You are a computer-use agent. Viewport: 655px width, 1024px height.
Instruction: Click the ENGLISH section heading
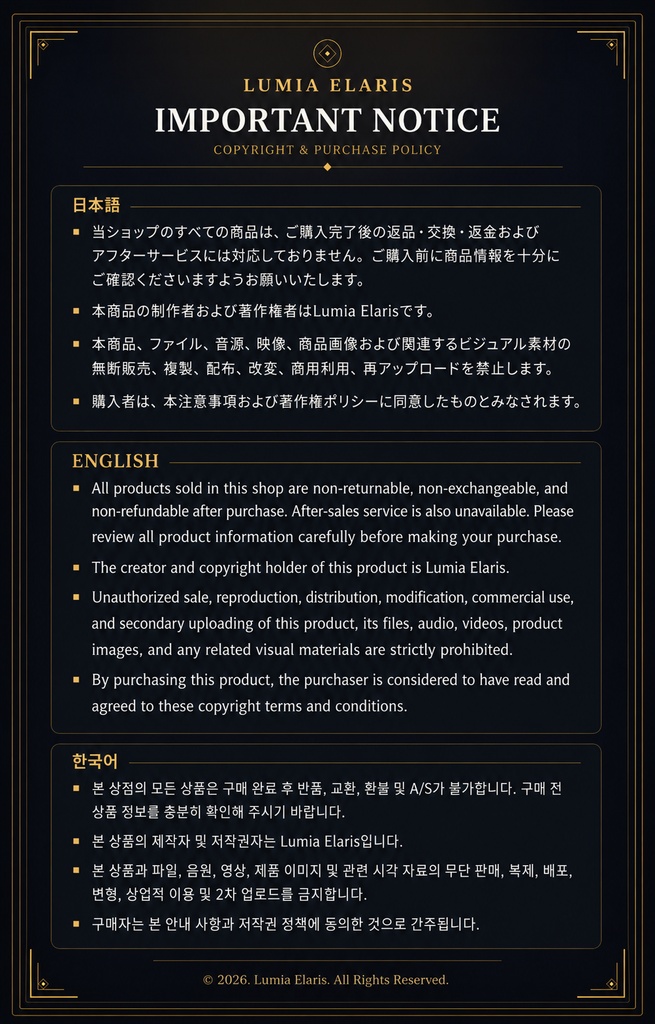click(115, 461)
